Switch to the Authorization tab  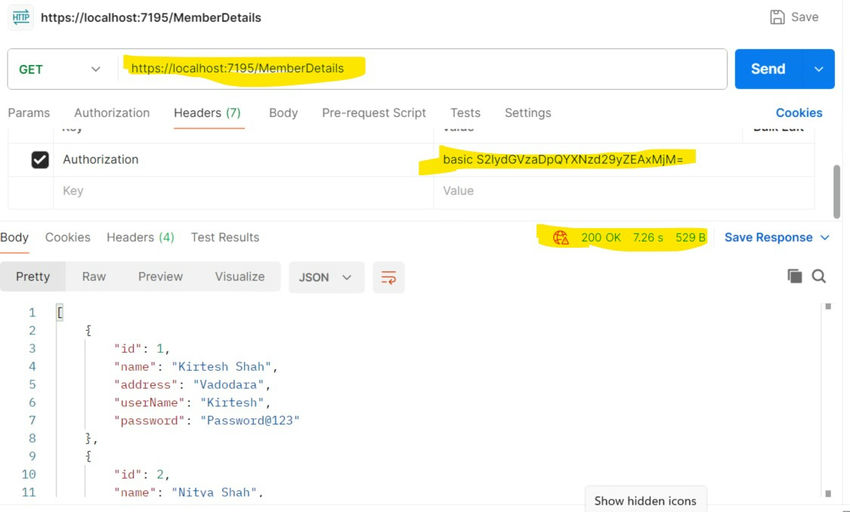tap(112, 113)
